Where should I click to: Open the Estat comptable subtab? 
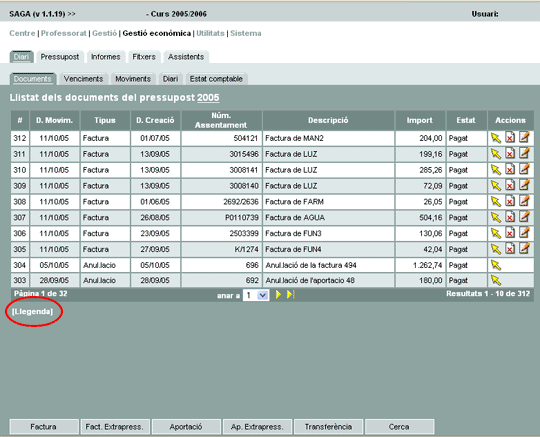[216, 79]
